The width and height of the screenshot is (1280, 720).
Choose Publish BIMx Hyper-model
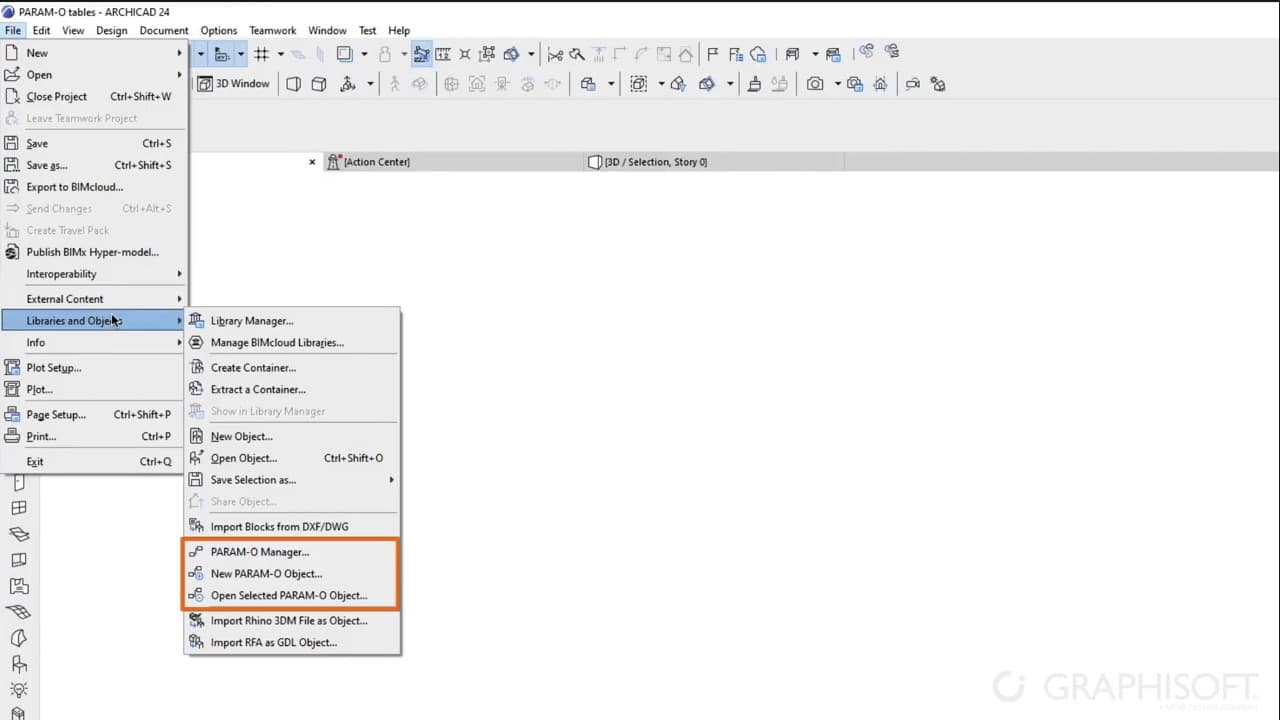94,252
